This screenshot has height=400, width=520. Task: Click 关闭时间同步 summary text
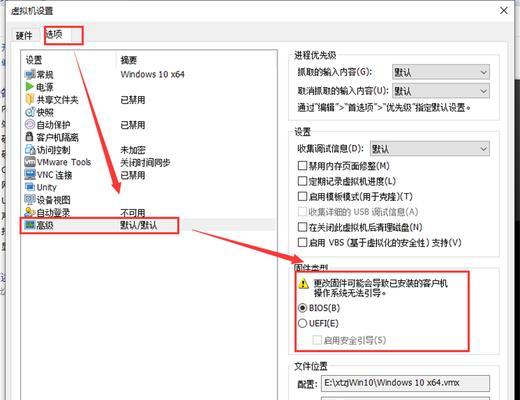(145, 162)
